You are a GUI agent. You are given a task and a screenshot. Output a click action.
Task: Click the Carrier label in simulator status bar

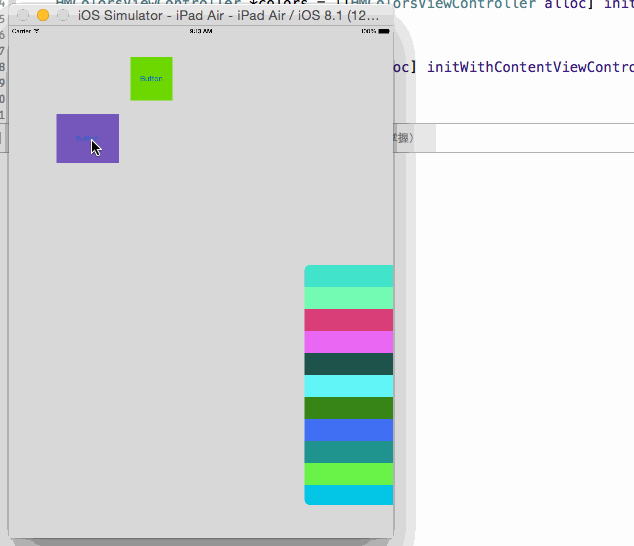pos(22,31)
